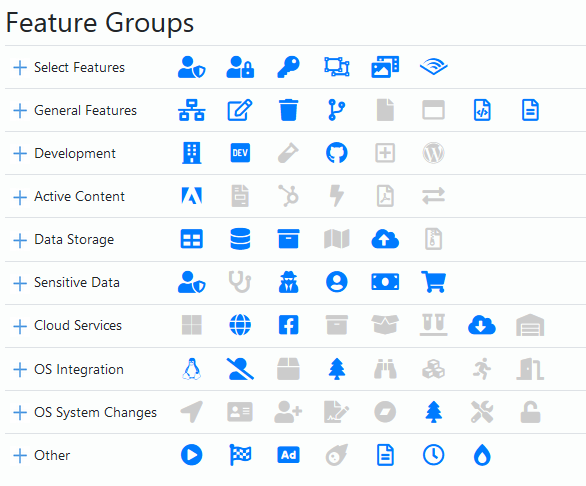Click the play circle icon in Other
Viewport: 586px width, 486px height.
[x=192, y=455]
